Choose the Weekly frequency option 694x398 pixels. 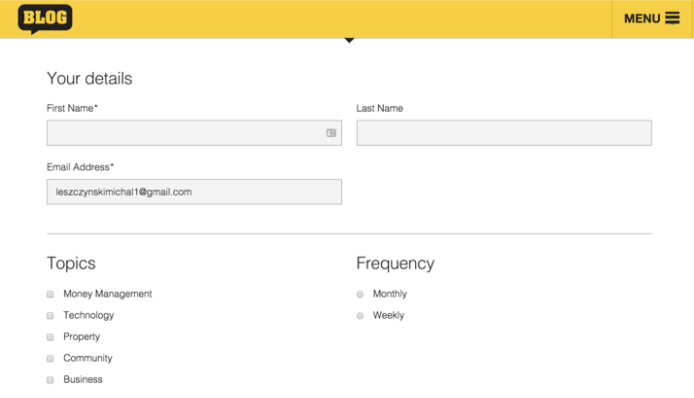pos(360,316)
